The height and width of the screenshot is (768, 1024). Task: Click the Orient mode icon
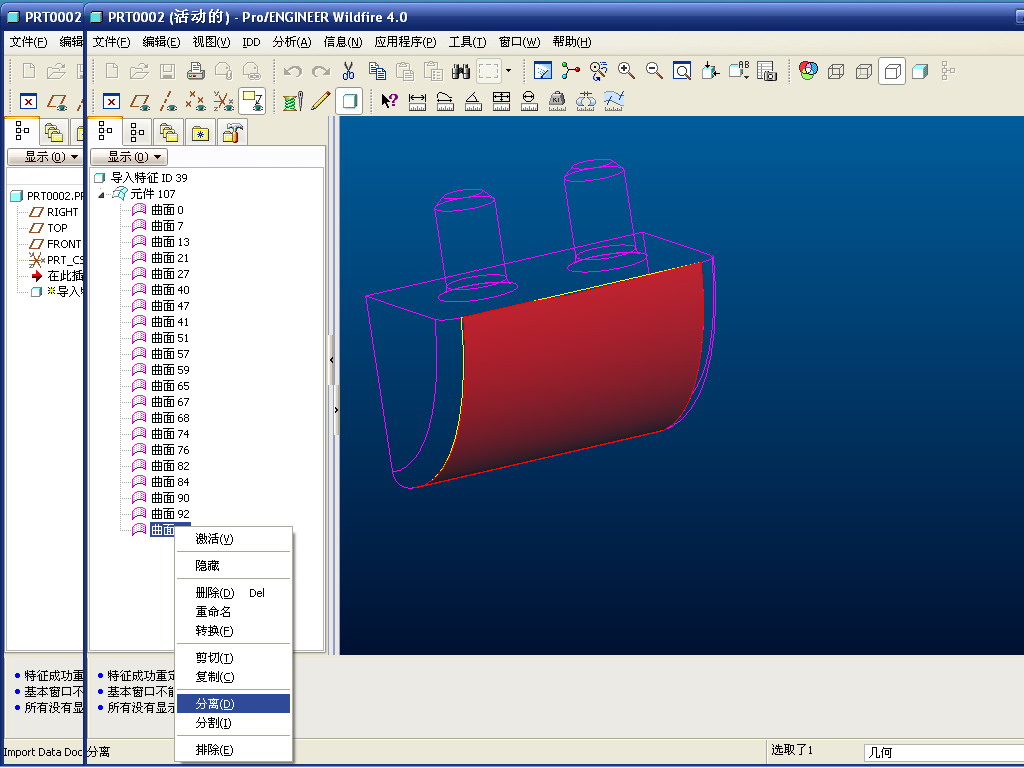tap(599, 71)
